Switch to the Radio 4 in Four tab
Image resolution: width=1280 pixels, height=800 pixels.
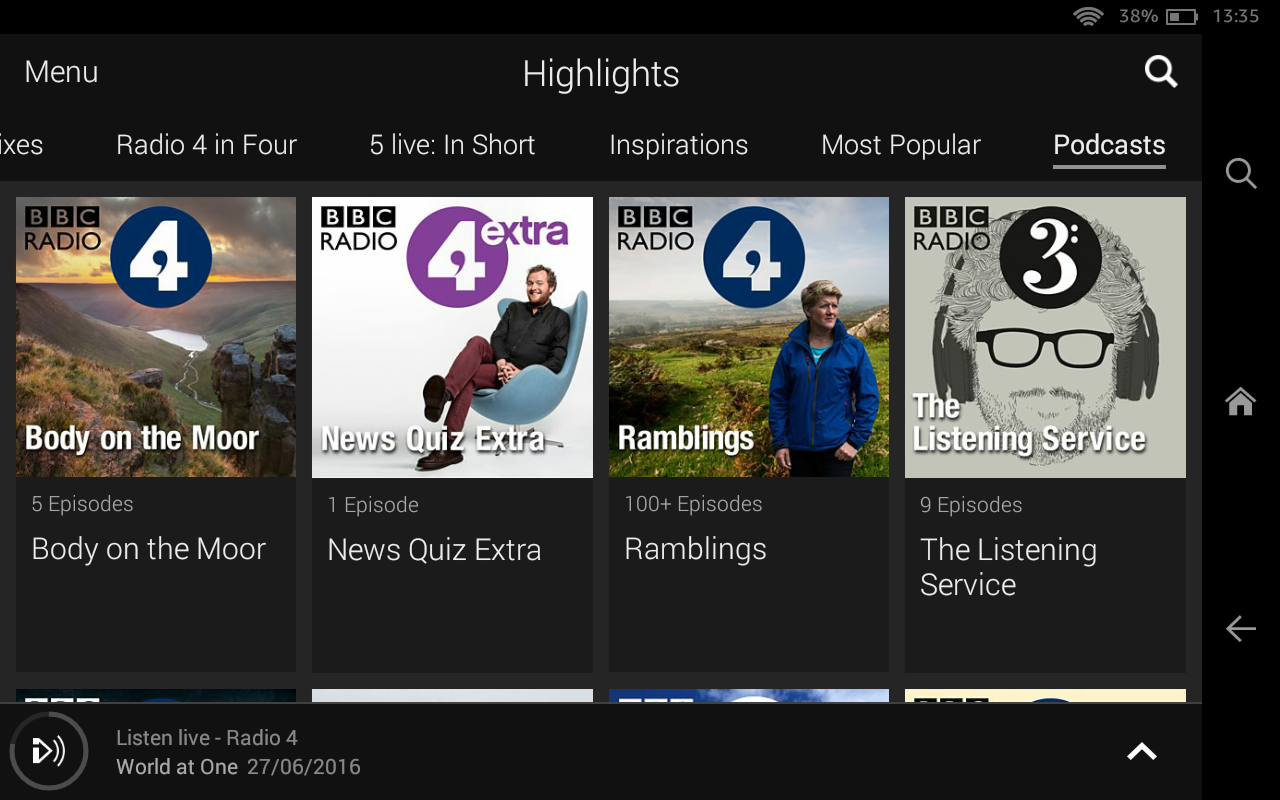206,145
